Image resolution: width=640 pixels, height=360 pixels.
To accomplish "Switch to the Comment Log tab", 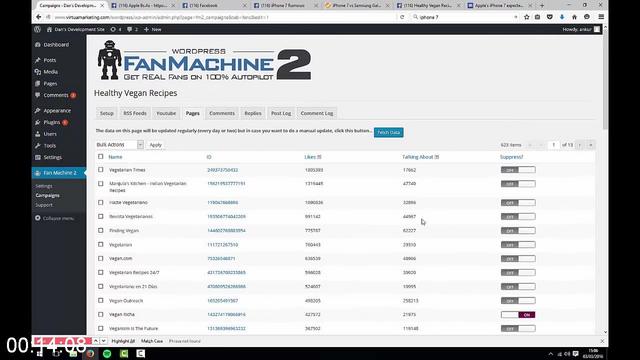I will click(x=317, y=113).
